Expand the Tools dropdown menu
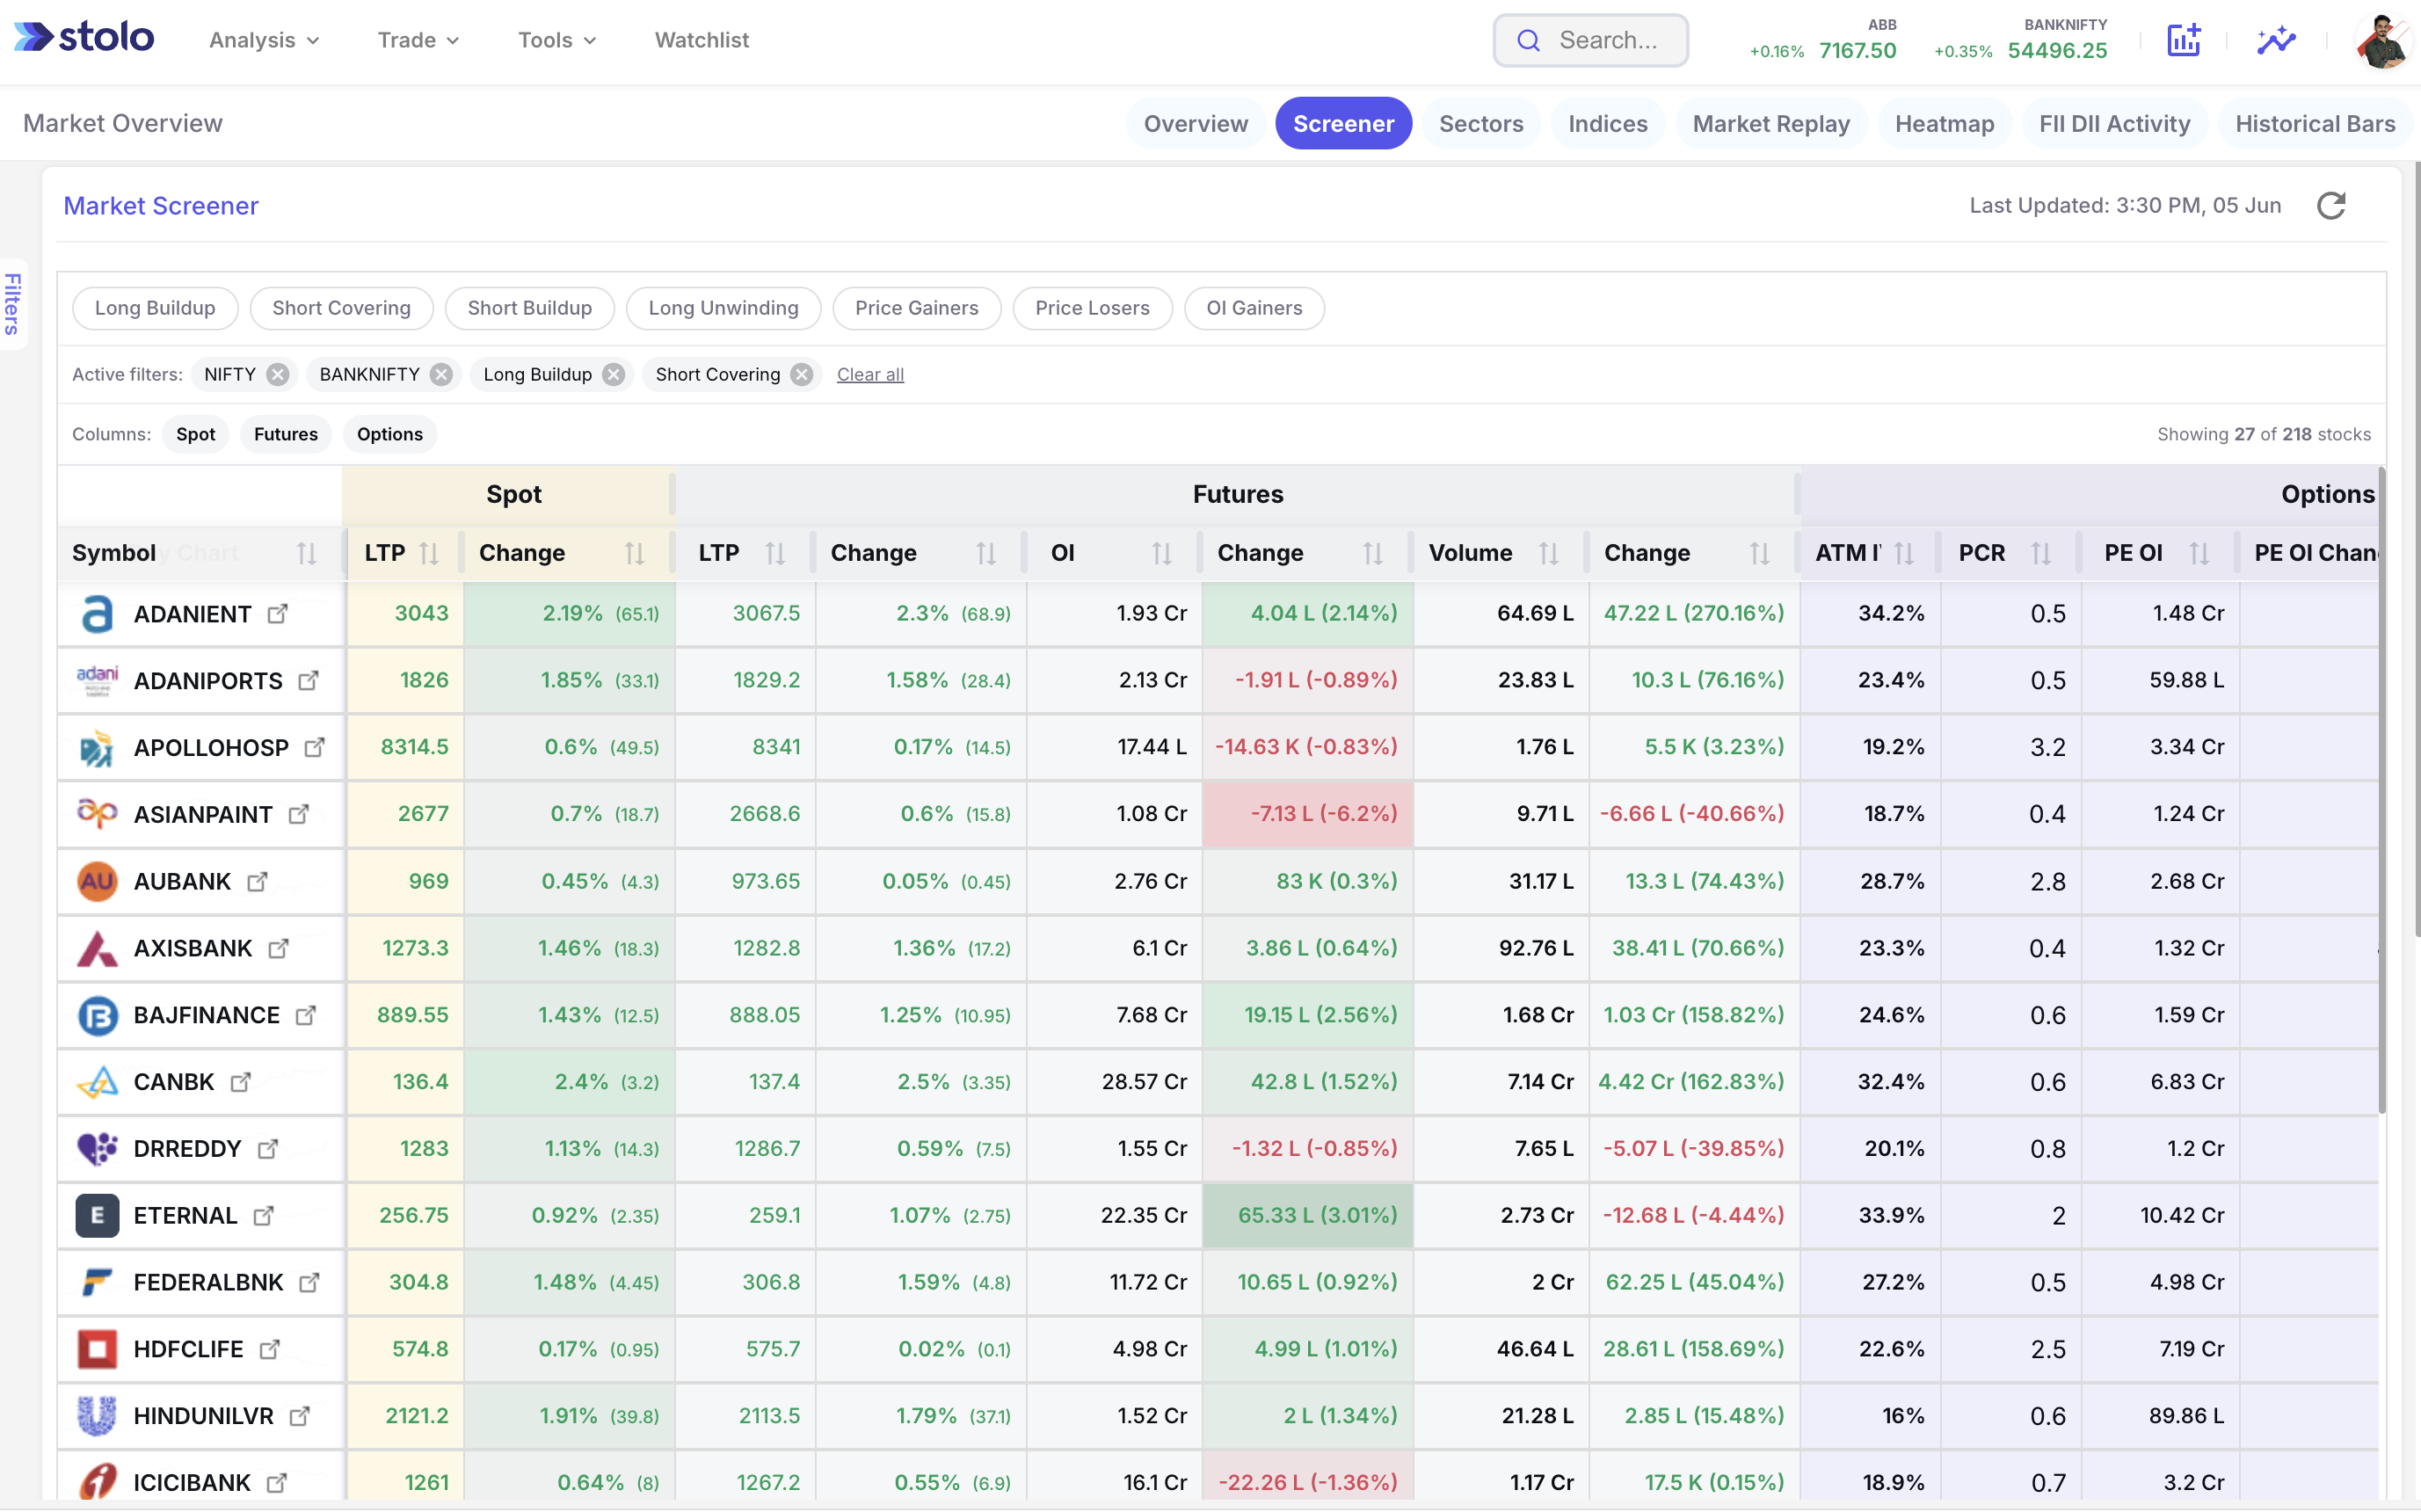The image size is (2421, 1512). pyautogui.click(x=557, y=40)
